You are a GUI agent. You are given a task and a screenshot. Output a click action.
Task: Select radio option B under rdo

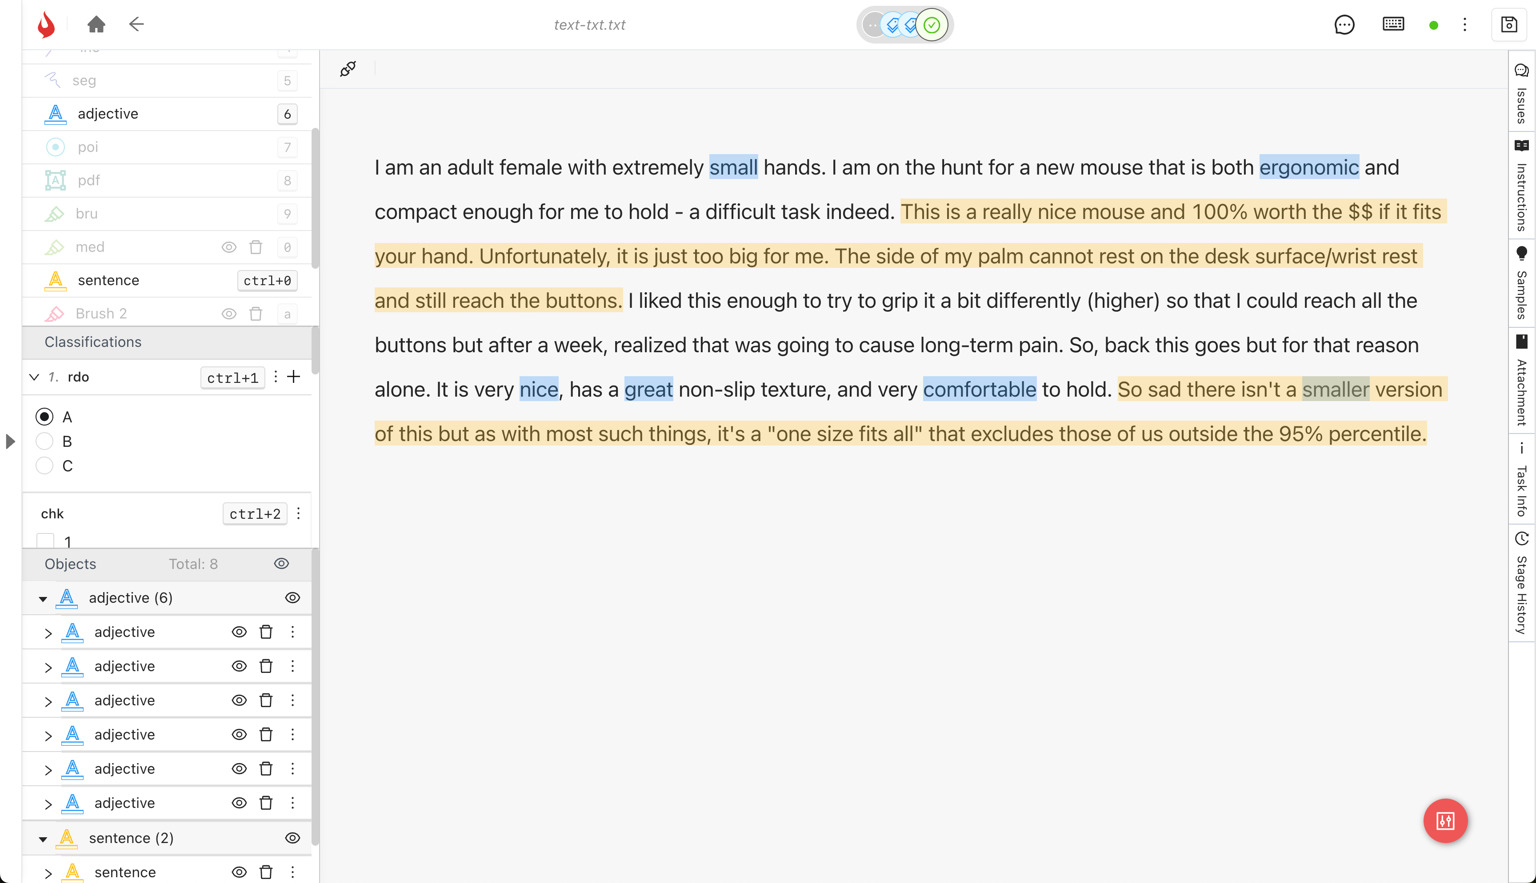44,441
